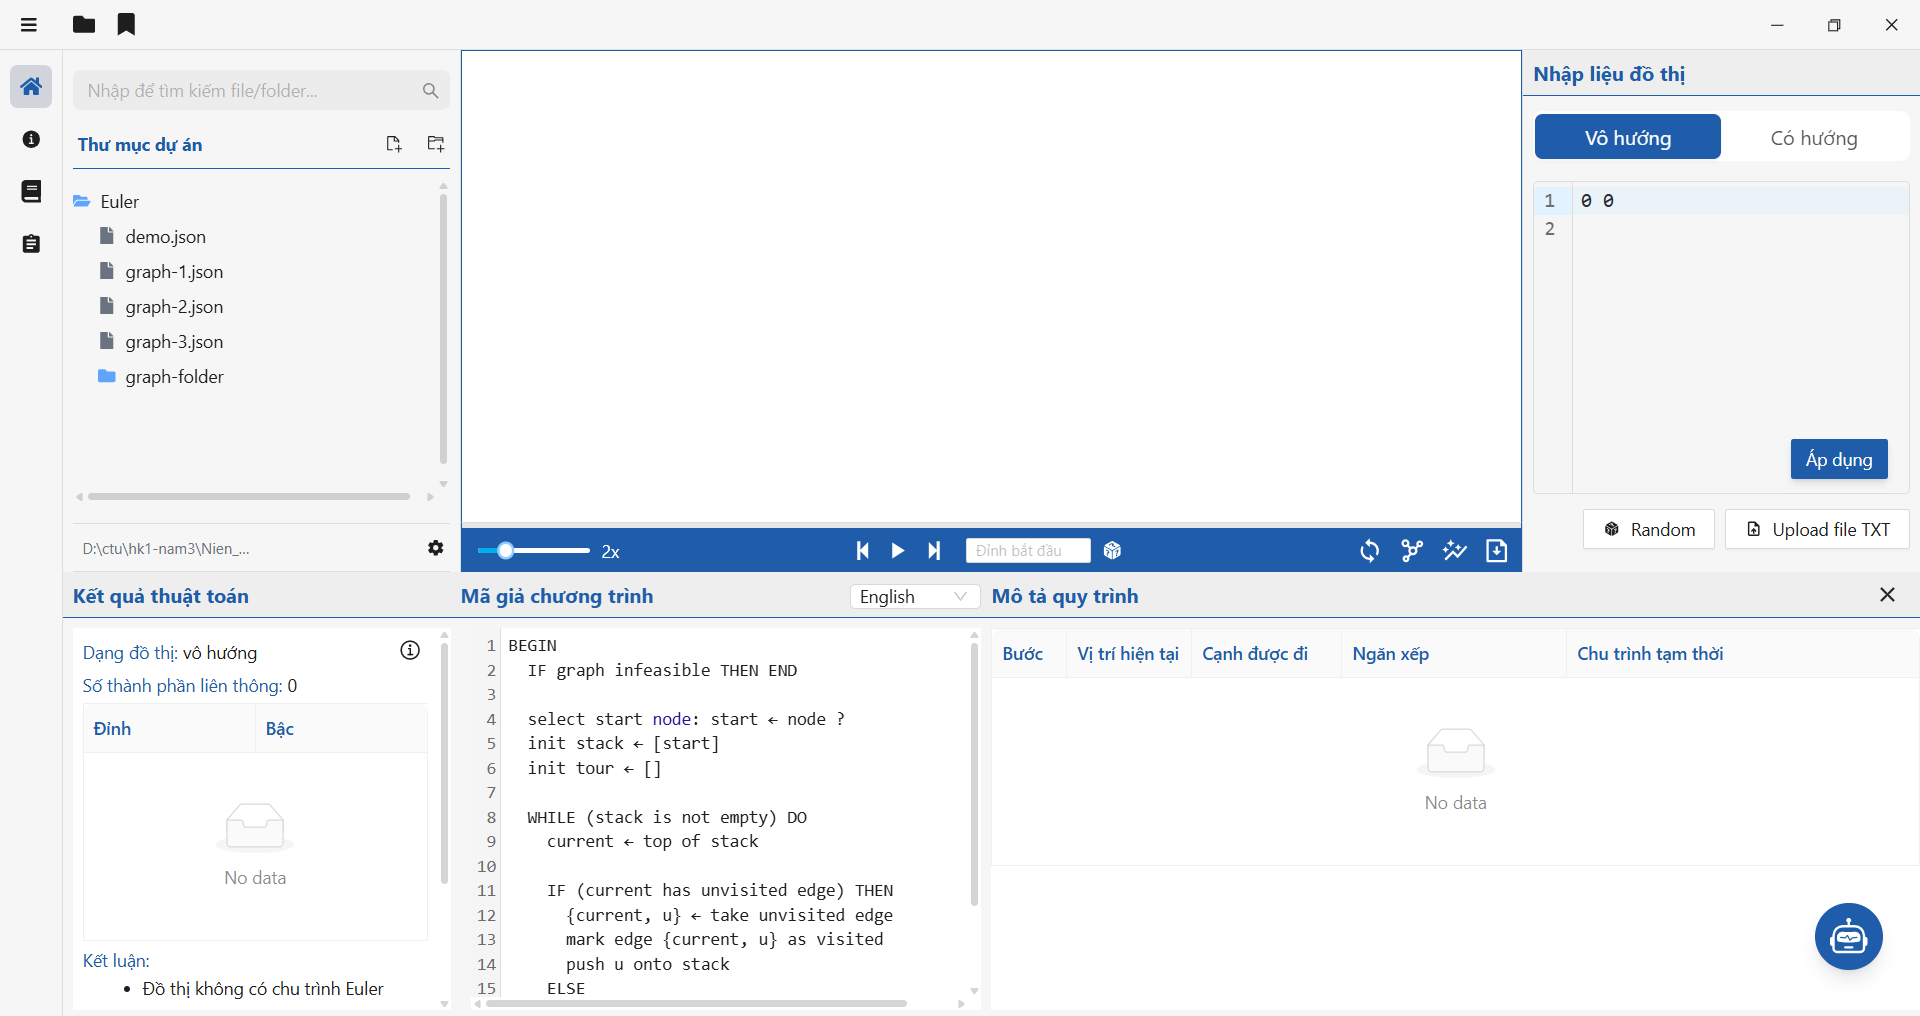Open the English language dropdown
This screenshot has height=1016, width=1920.
pos(913,596)
